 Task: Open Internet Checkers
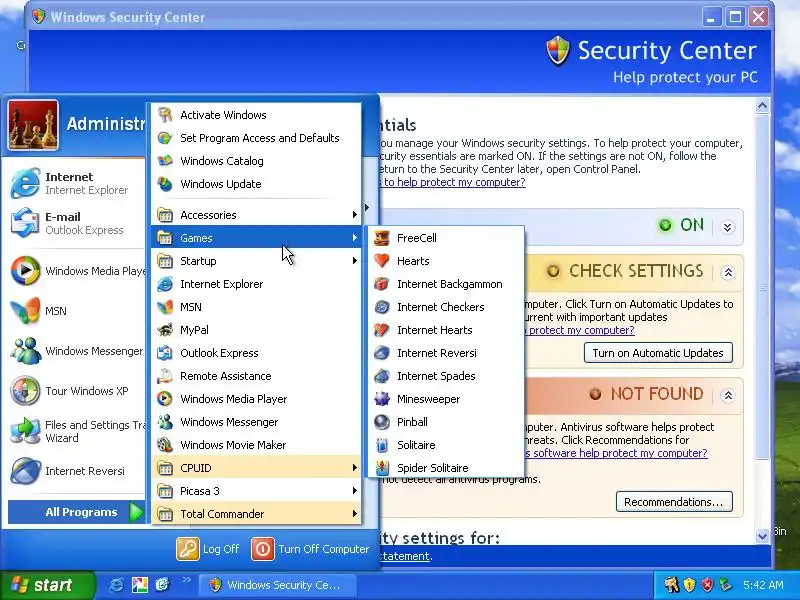pos(445,307)
